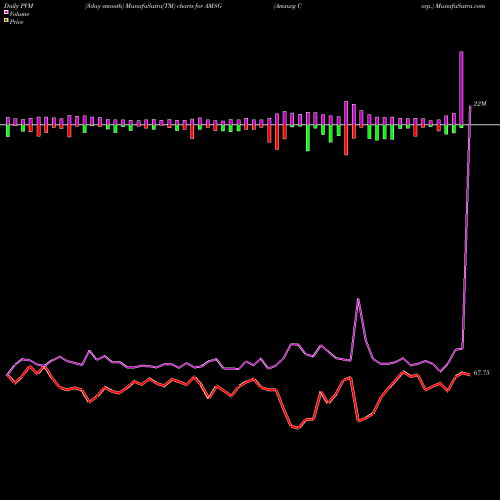Click the '67.75' price value label
The image size is (500, 500).
tap(482, 373)
